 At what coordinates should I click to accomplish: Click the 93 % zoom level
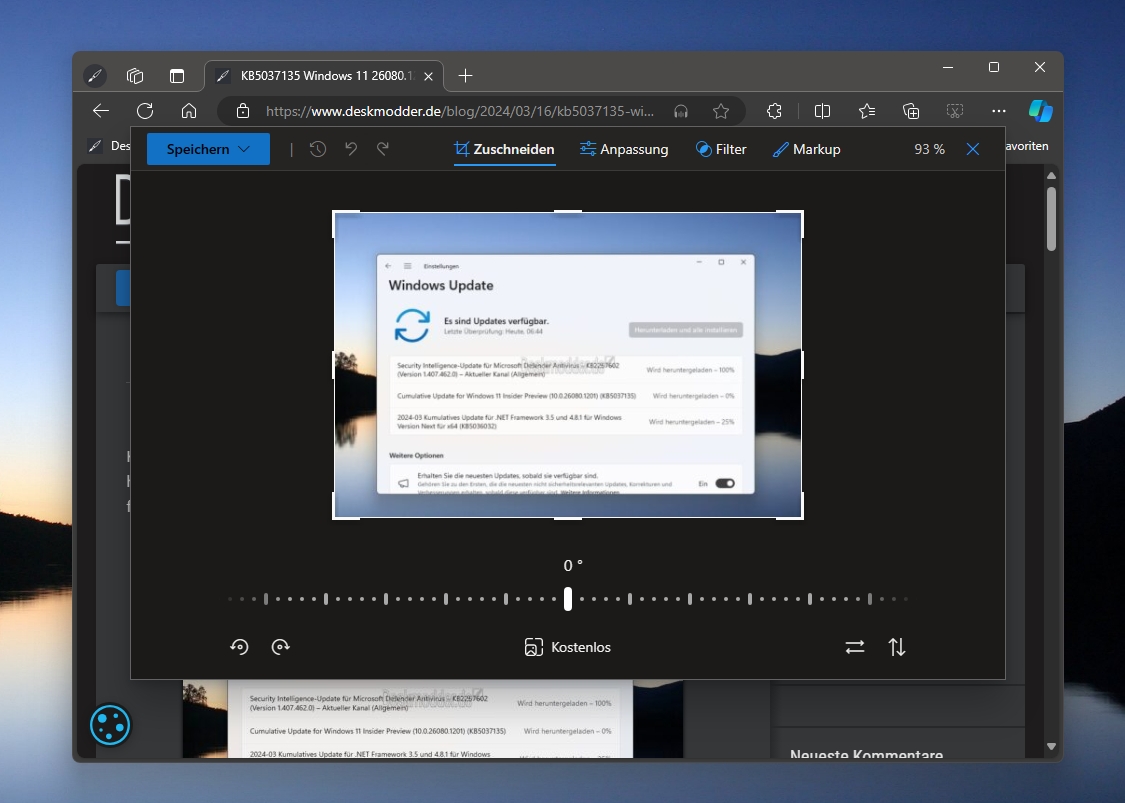[x=929, y=149]
